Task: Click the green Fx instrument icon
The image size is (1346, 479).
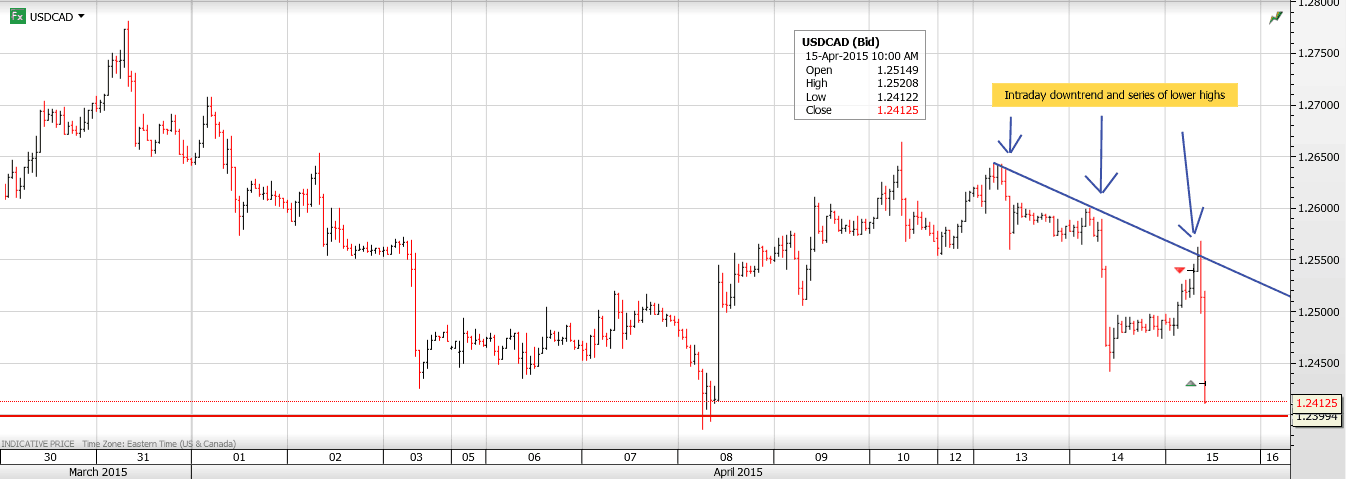Action: [x=17, y=17]
